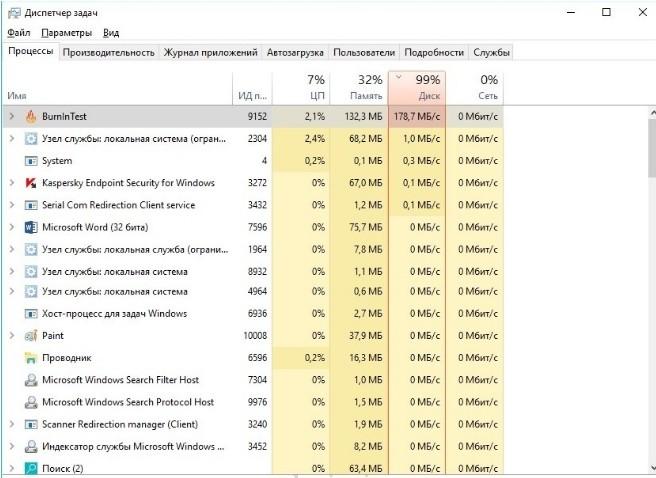
Task: Click the Serial Com Redirection Client icon
Action: click(x=31, y=205)
